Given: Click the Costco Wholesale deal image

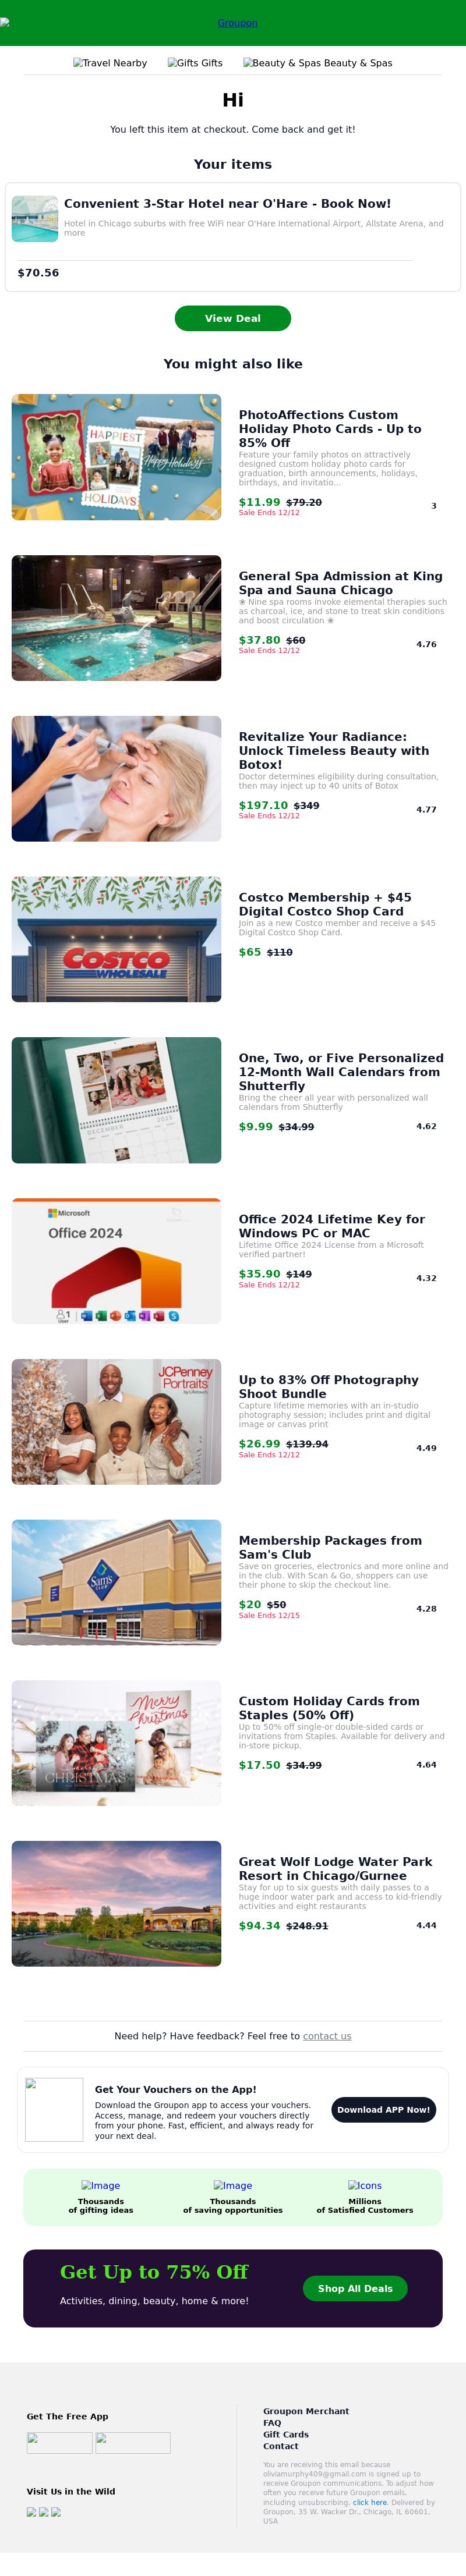Looking at the screenshot, I should [x=116, y=939].
